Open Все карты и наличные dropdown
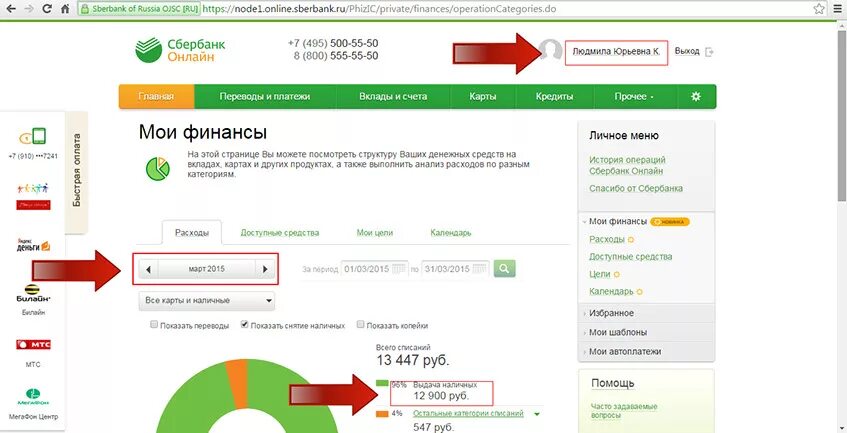847x433 pixels. 206,301
